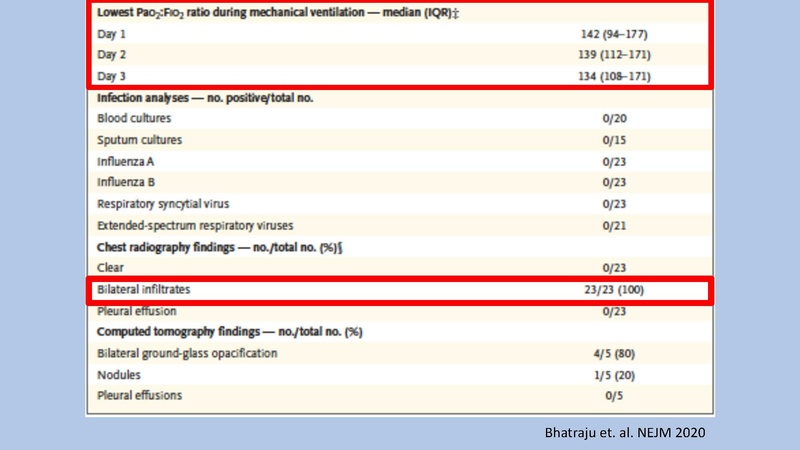Select the 'Bilateral infiltrates' row label
Viewport: 800px width, 450px height.
[x=143, y=289]
